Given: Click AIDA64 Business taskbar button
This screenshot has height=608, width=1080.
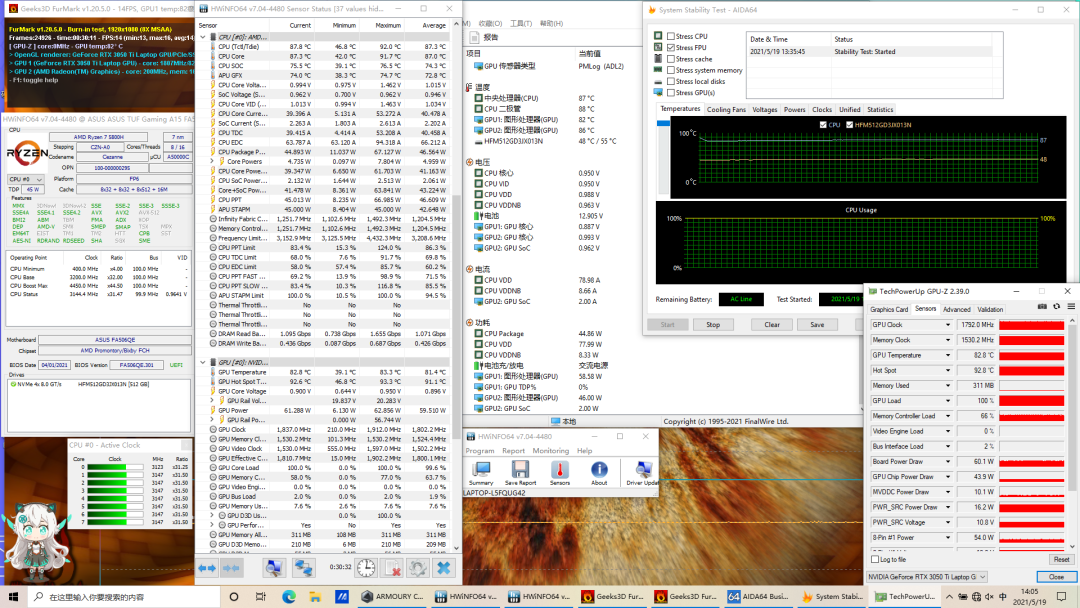Looking at the screenshot, I should click(759, 596).
